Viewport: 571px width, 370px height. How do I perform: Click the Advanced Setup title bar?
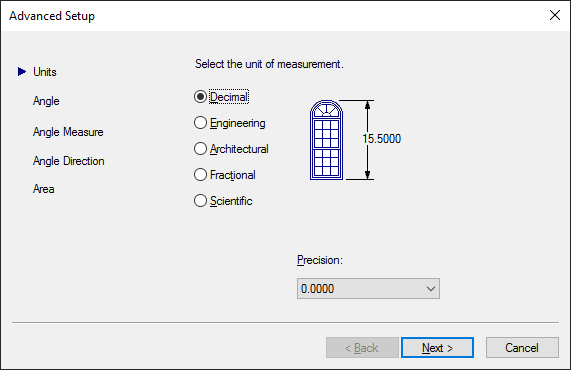tap(273, 16)
